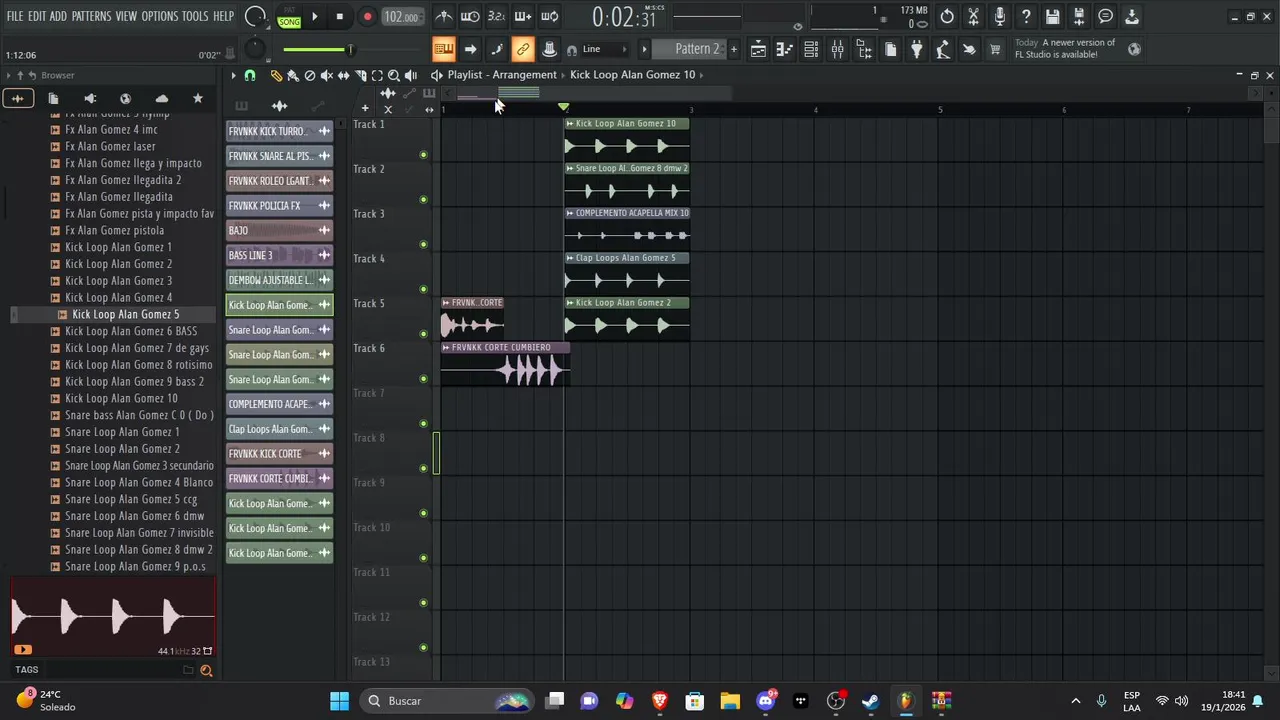
Task: Open FRVNKK CORTE CUMBIERO clip menu arrow
Action: [446, 348]
